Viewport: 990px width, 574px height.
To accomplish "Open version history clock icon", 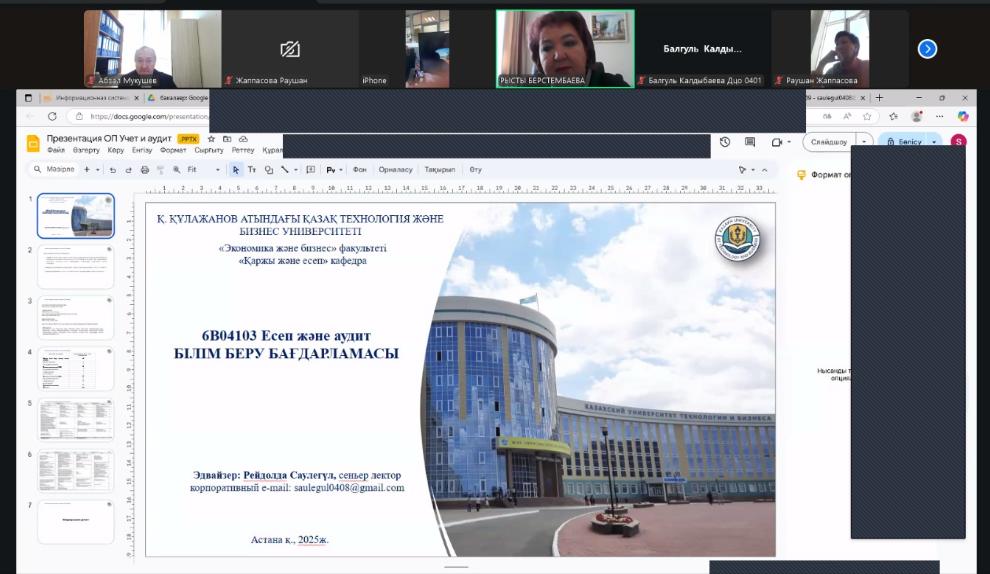I will coord(725,142).
